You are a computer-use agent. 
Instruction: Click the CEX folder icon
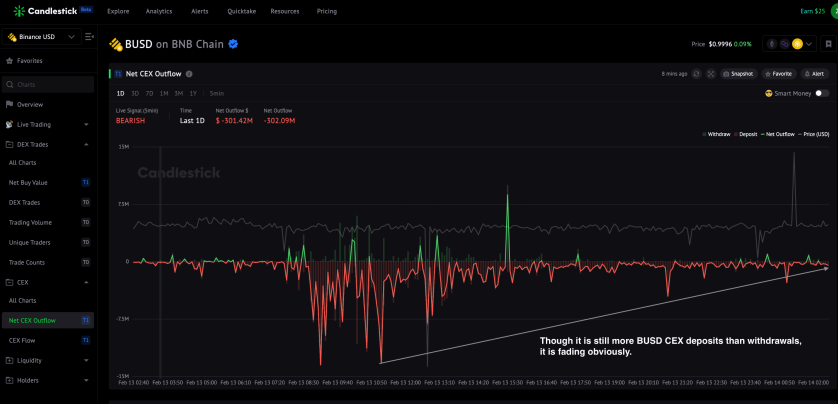tap(9, 282)
